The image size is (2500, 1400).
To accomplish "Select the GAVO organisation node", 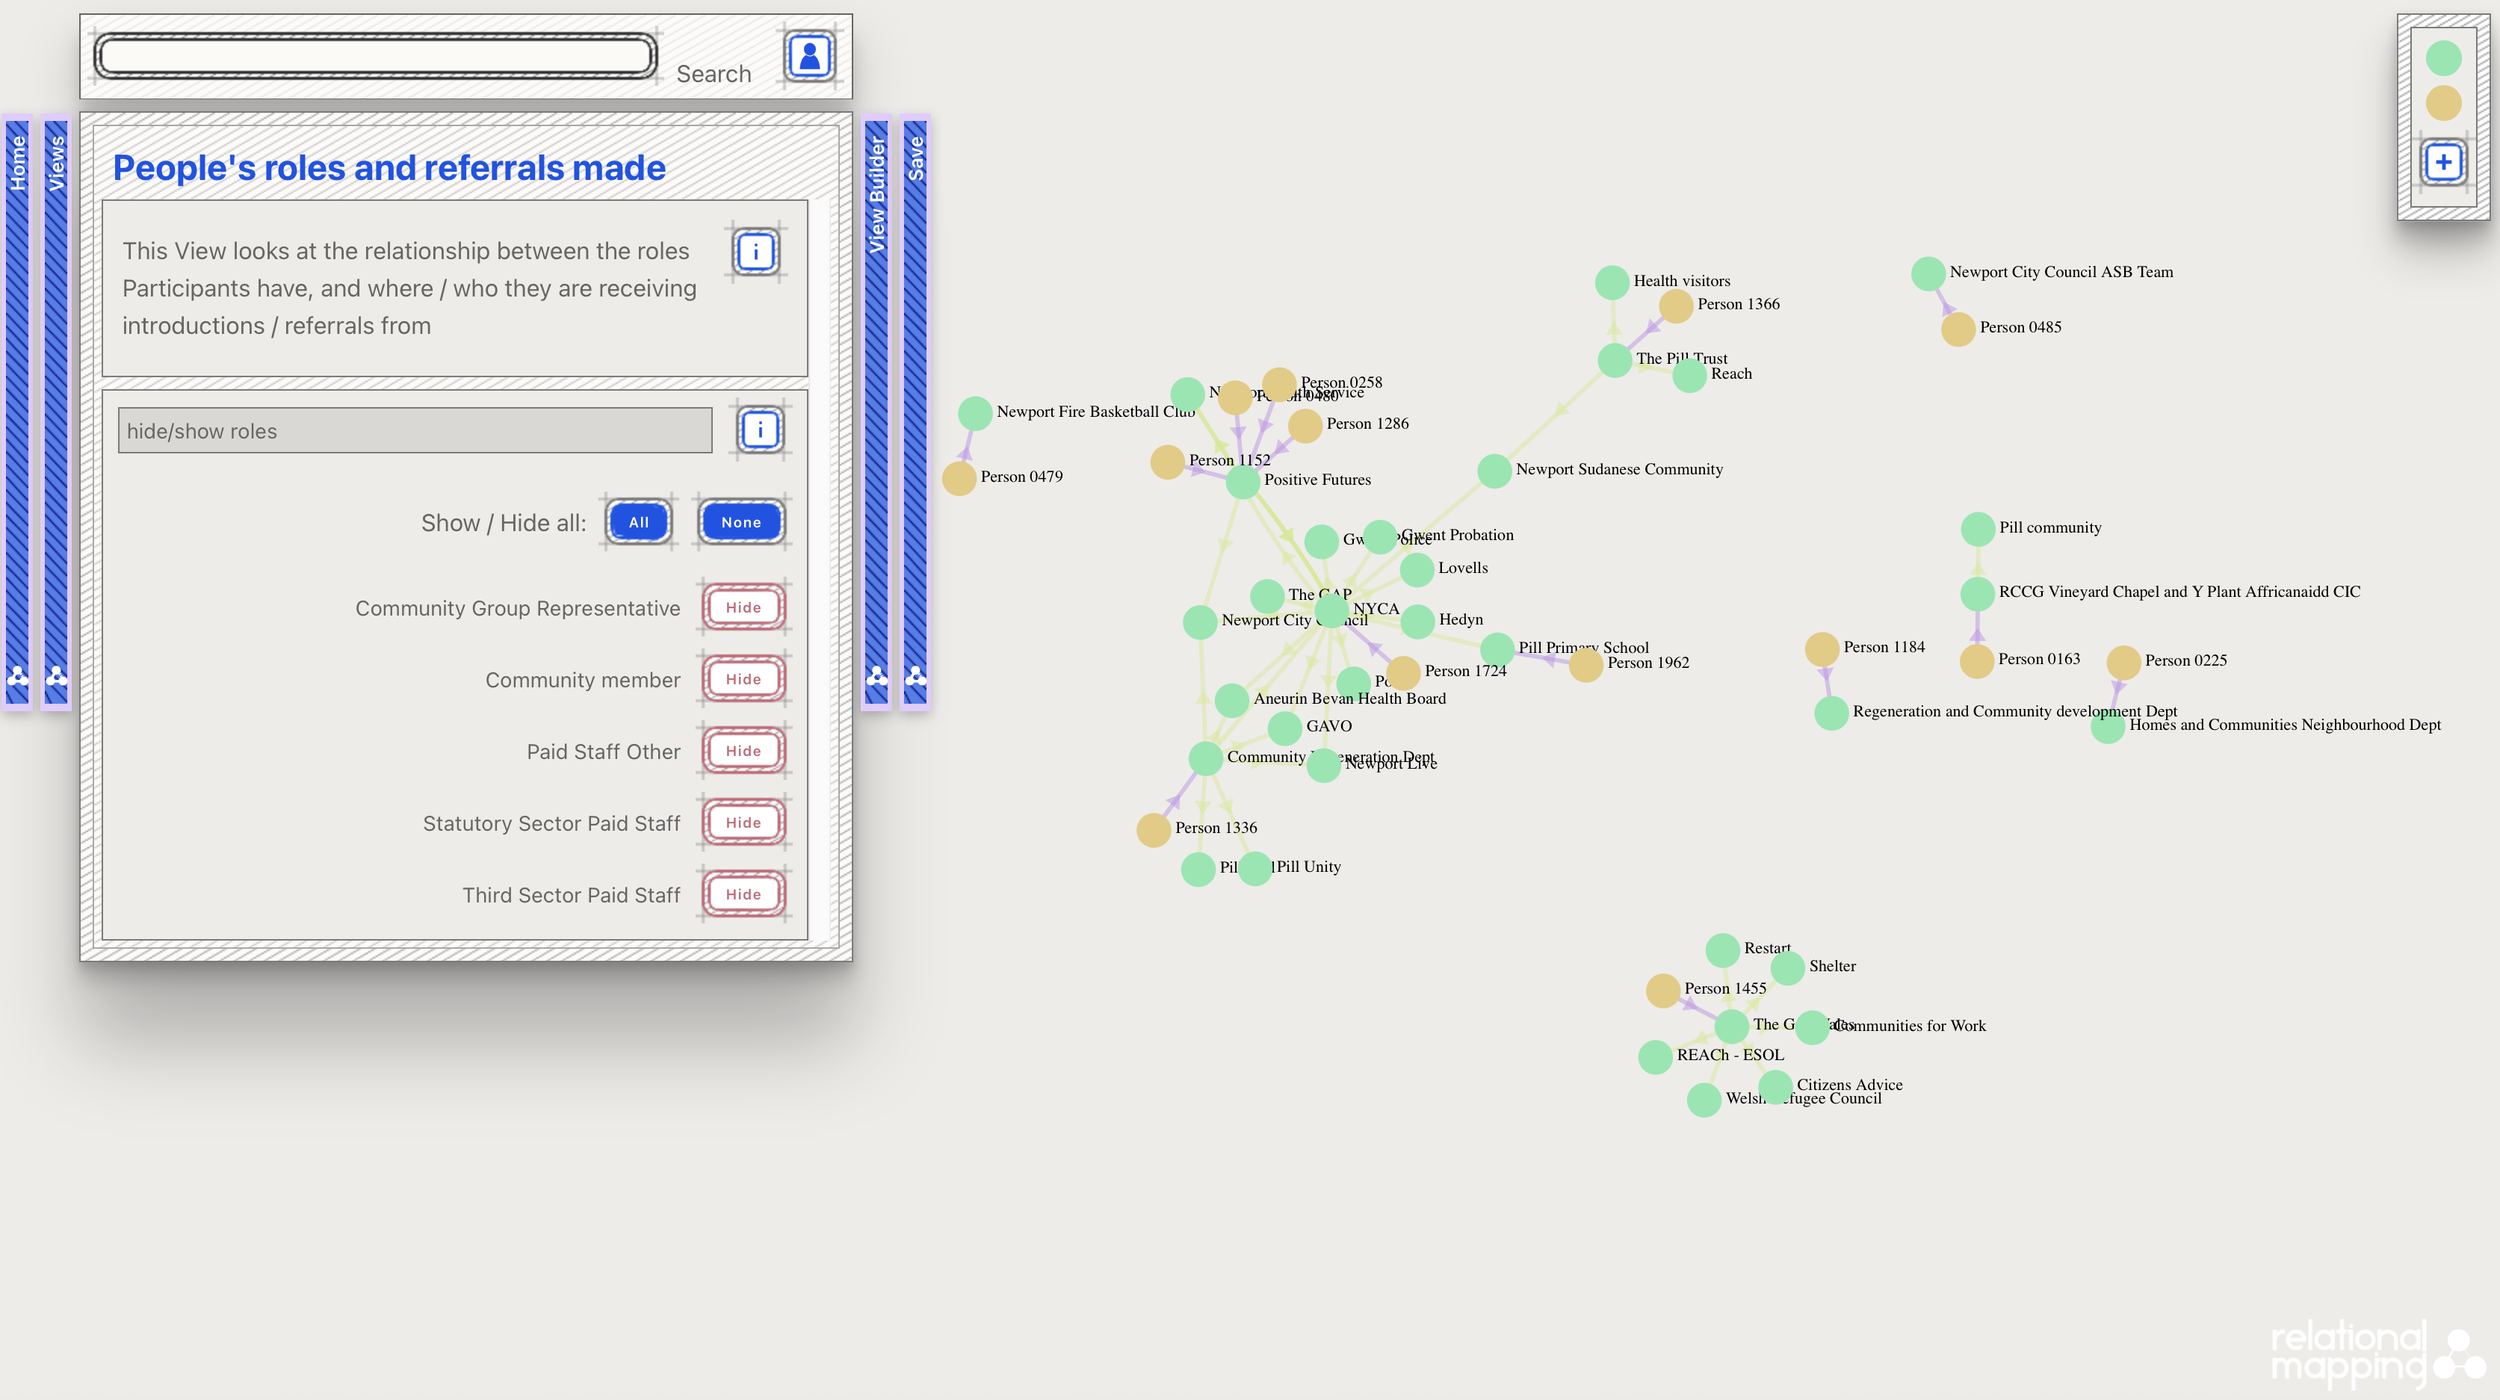I will (x=1285, y=728).
